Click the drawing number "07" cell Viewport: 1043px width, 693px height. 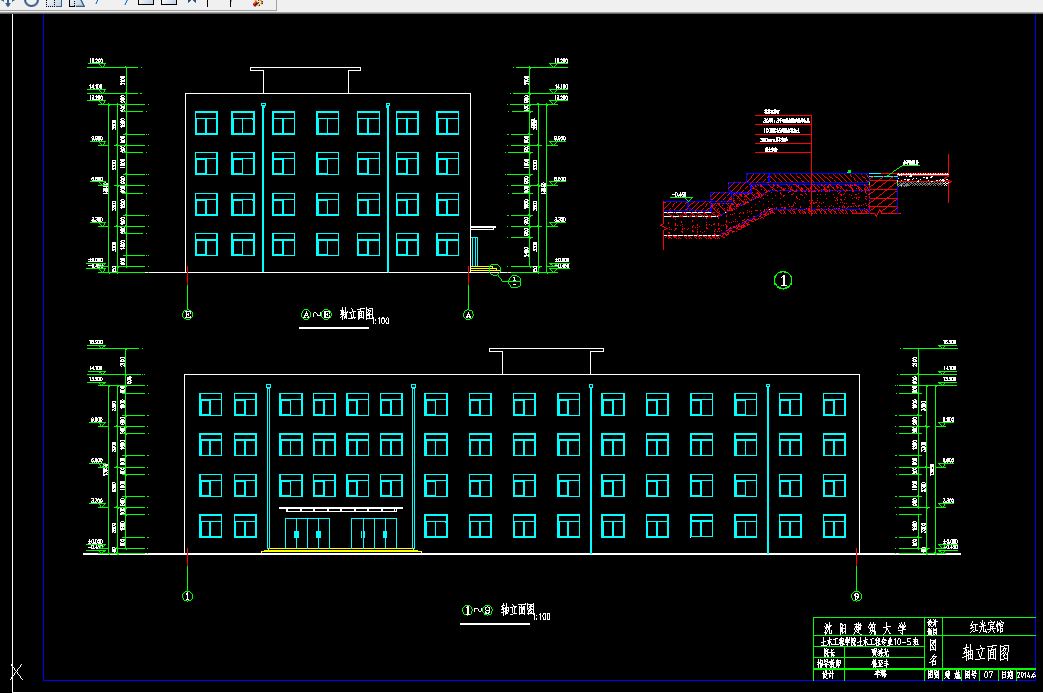[988, 674]
